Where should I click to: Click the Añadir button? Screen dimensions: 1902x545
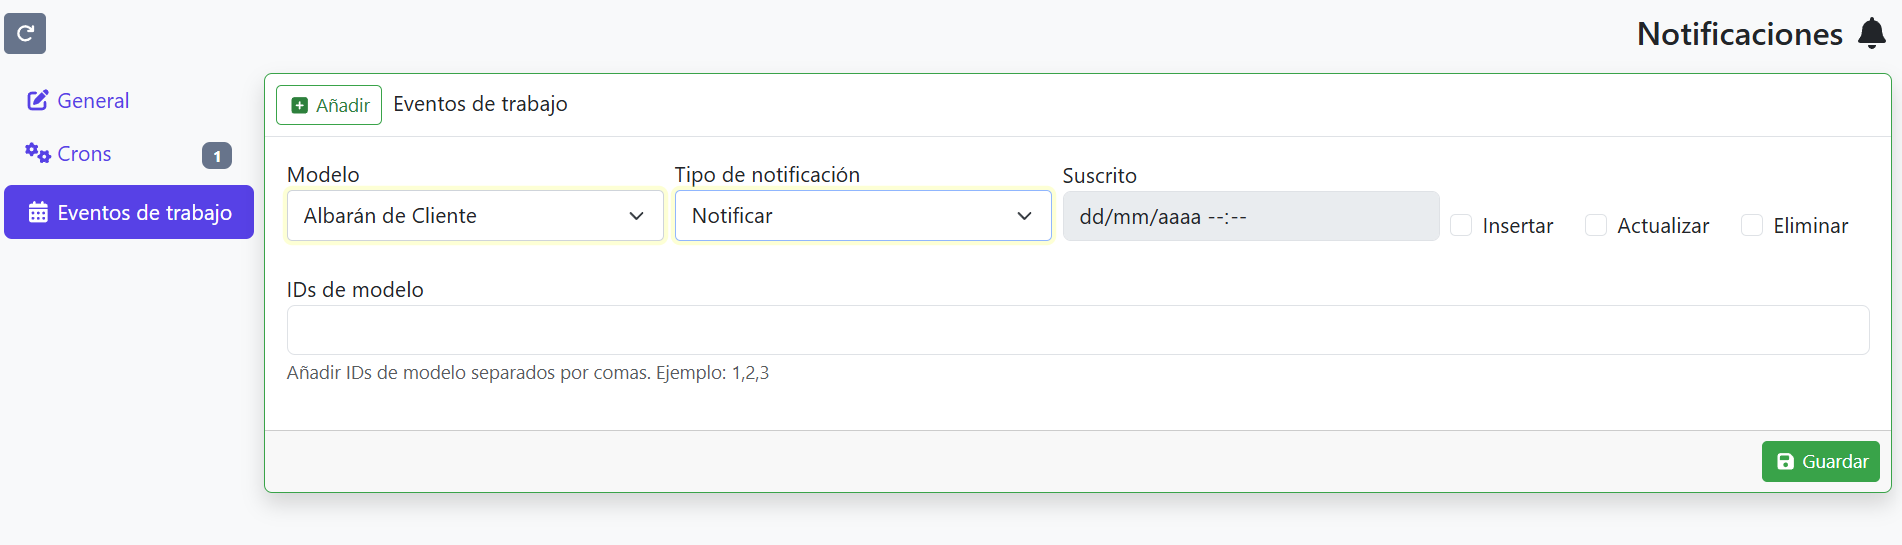pos(329,105)
